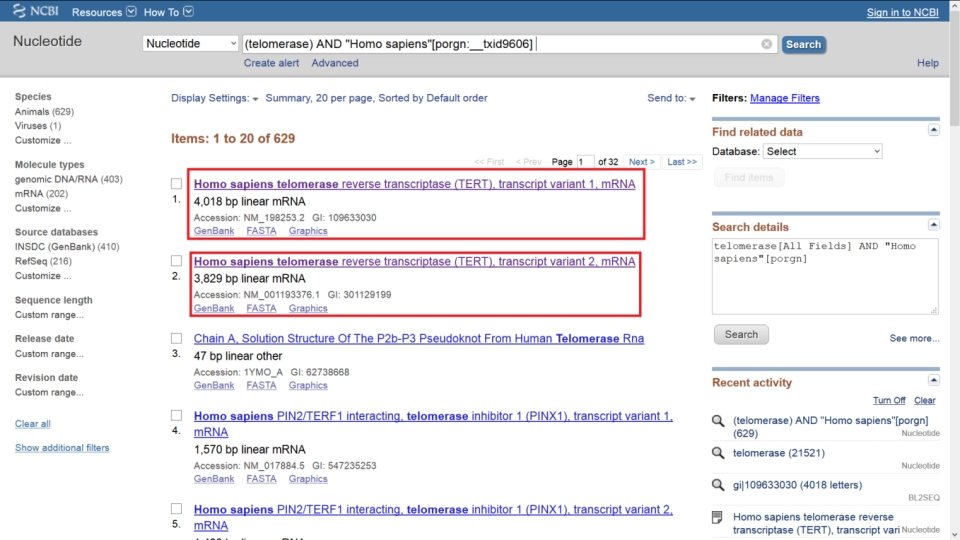Click Create alert link
Screen dimensions: 960x540
pyautogui.click(x=271, y=63)
